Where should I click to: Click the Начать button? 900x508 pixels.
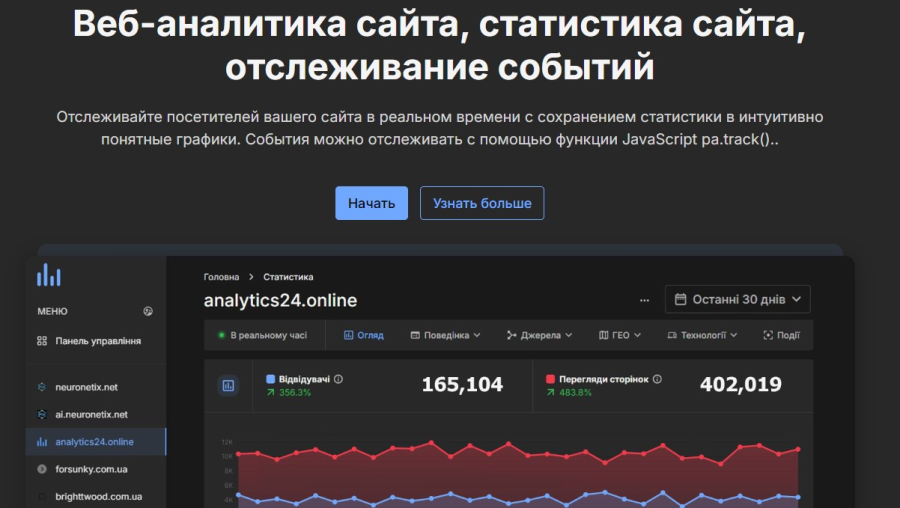tap(371, 203)
